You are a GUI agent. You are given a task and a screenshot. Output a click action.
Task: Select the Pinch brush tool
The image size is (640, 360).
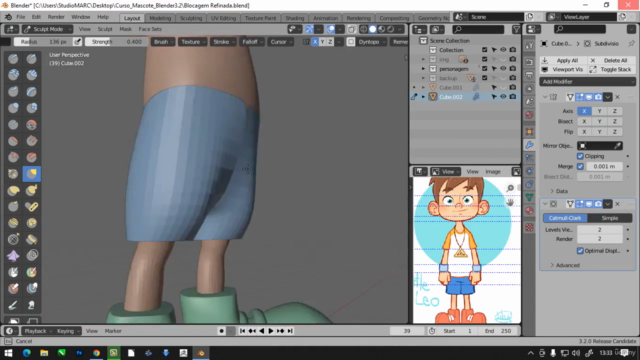pyautogui.click(x=13, y=173)
